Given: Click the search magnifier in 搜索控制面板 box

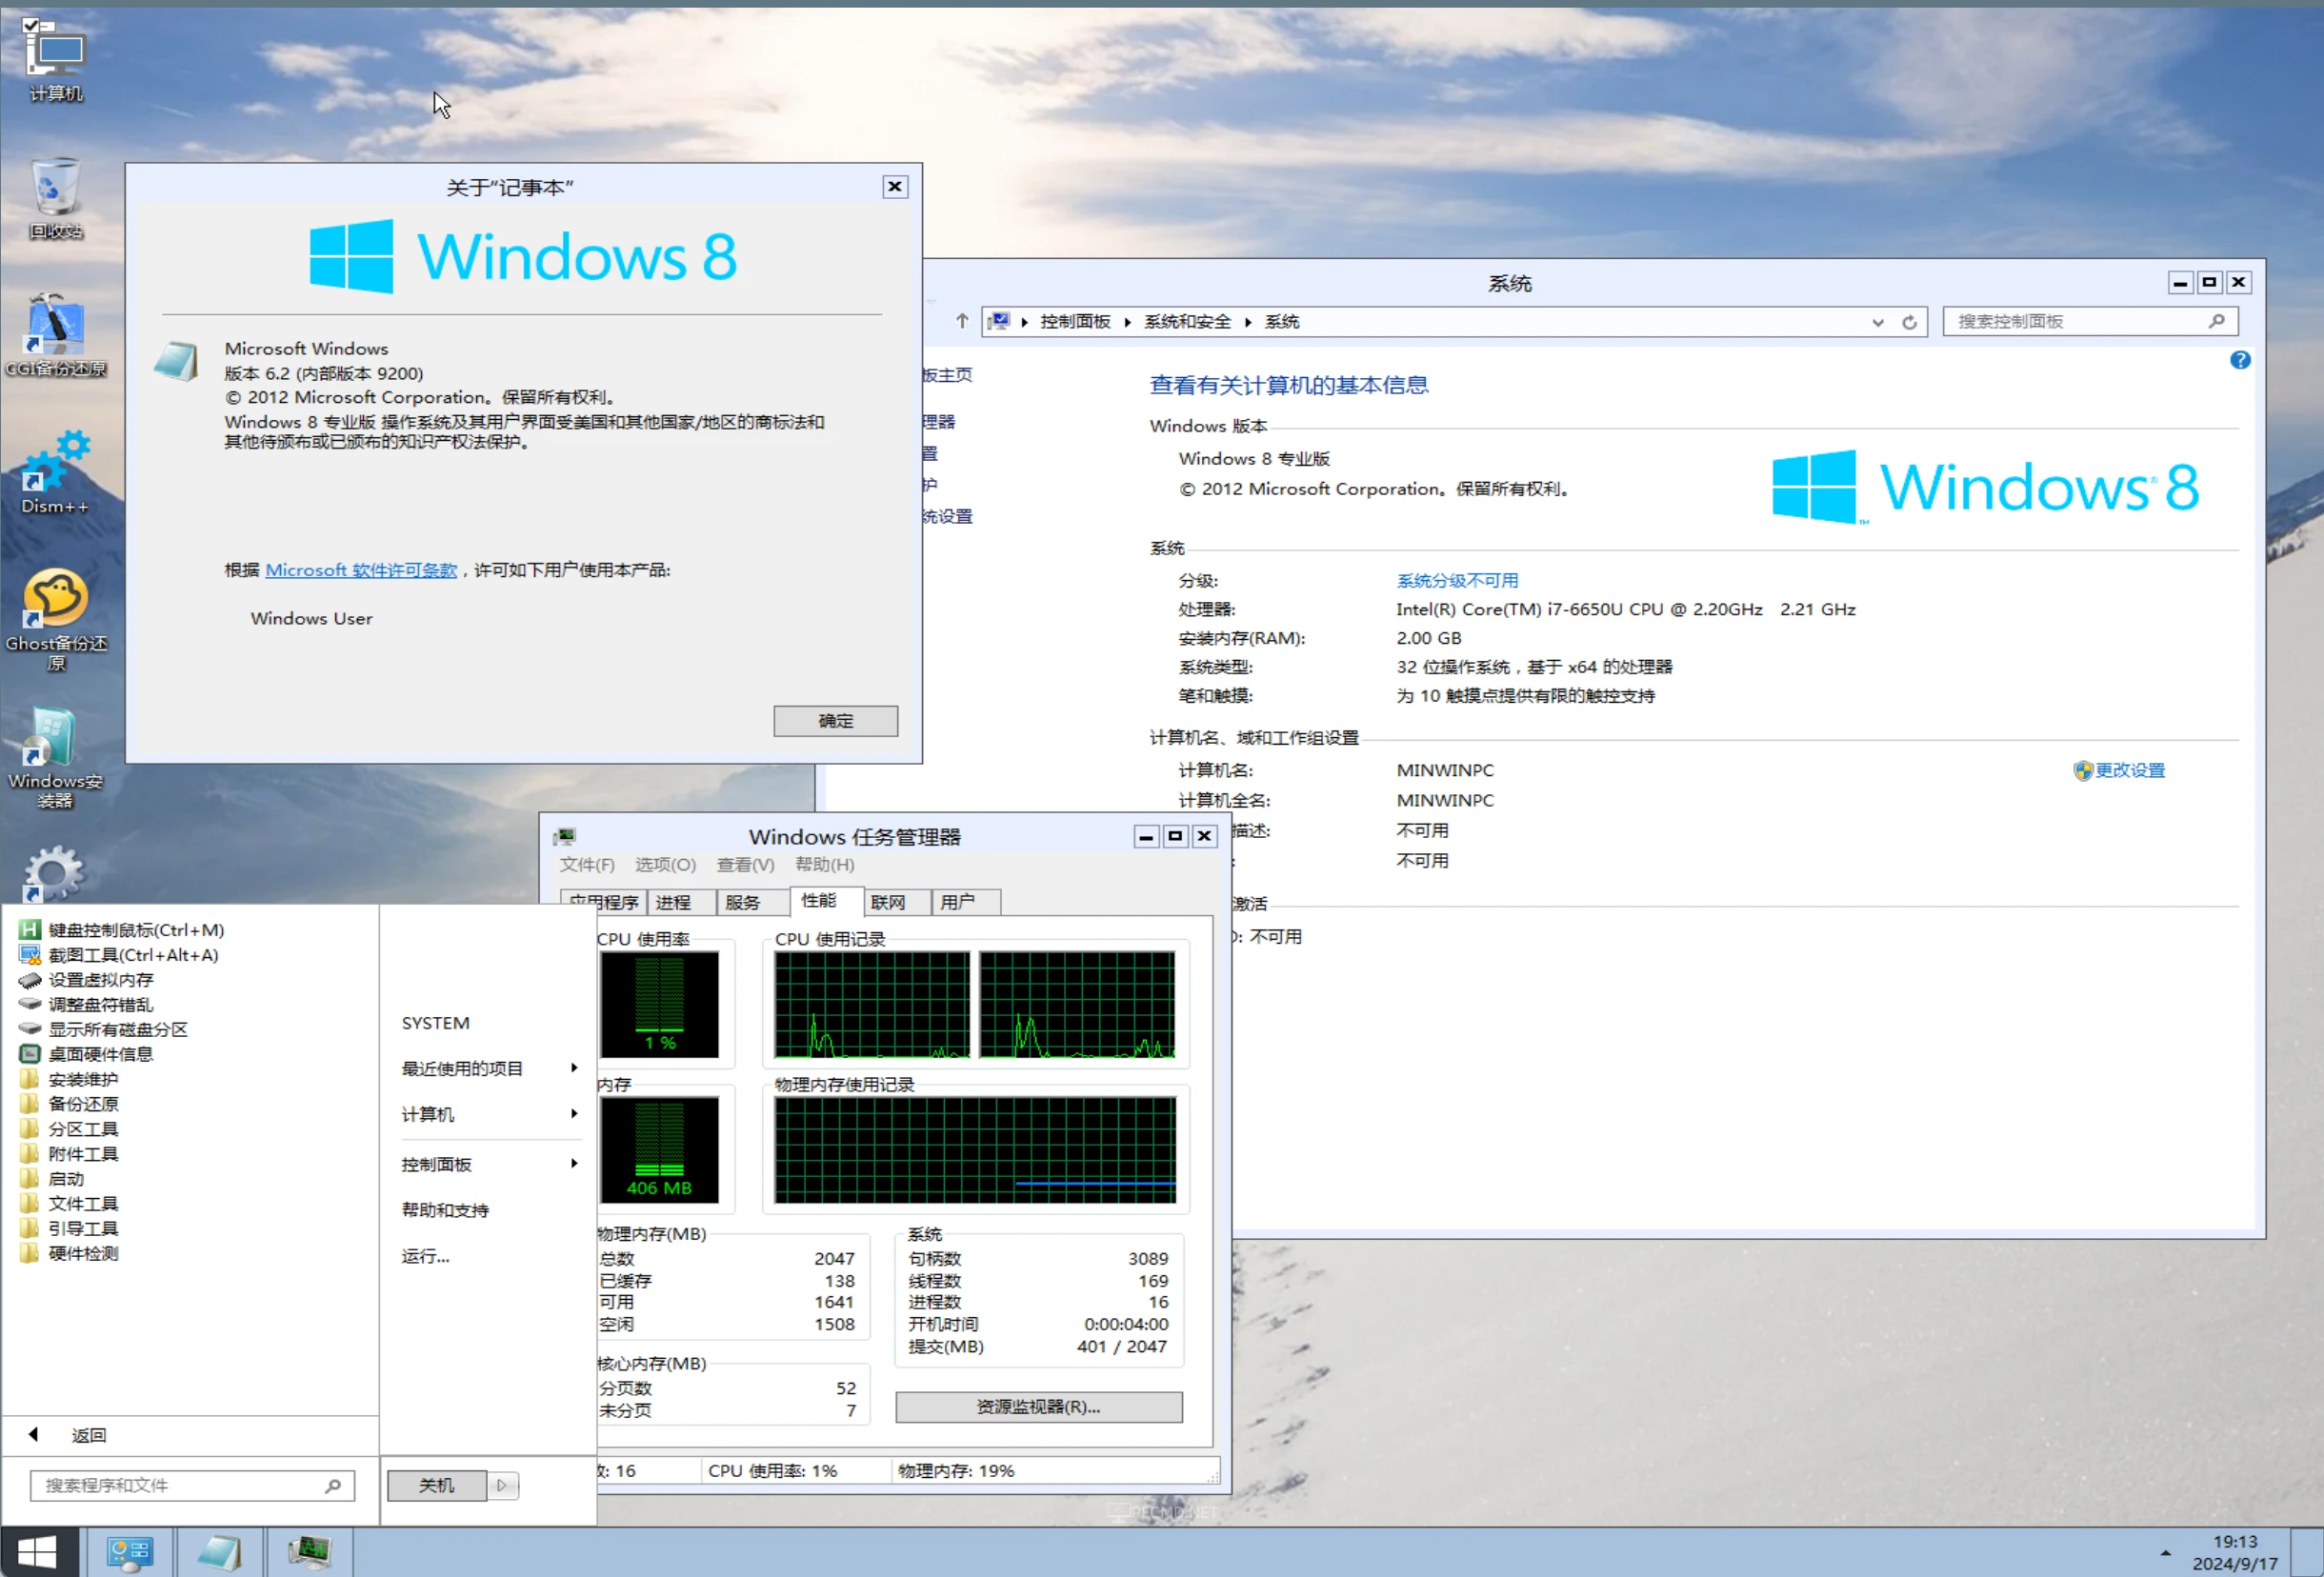Looking at the screenshot, I should [x=2216, y=321].
